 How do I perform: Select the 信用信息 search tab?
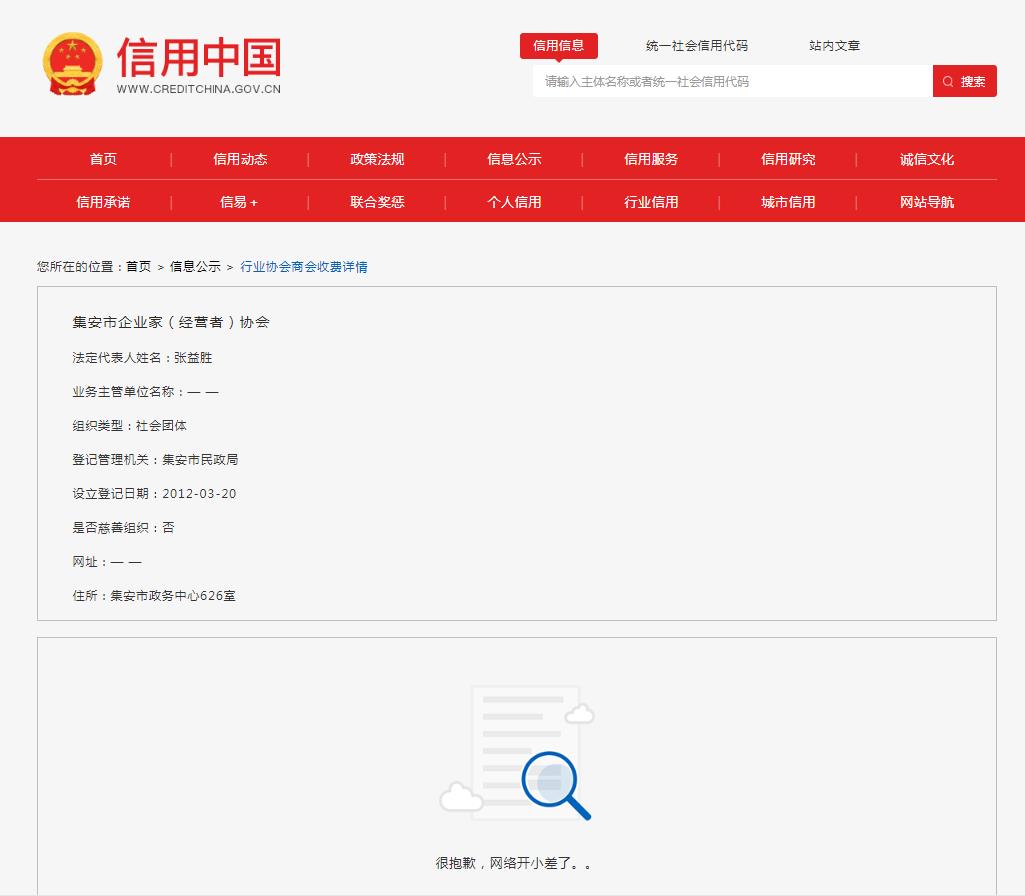pos(558,45)
